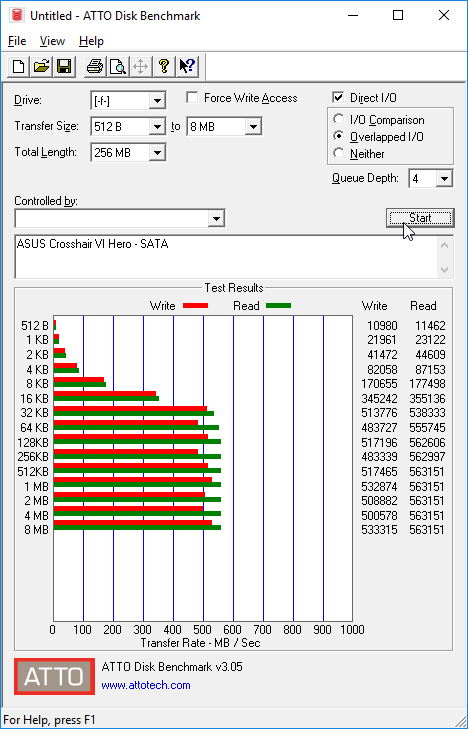Open the Queue Depth dropdown
468x729 pixels.
(444, 179)
